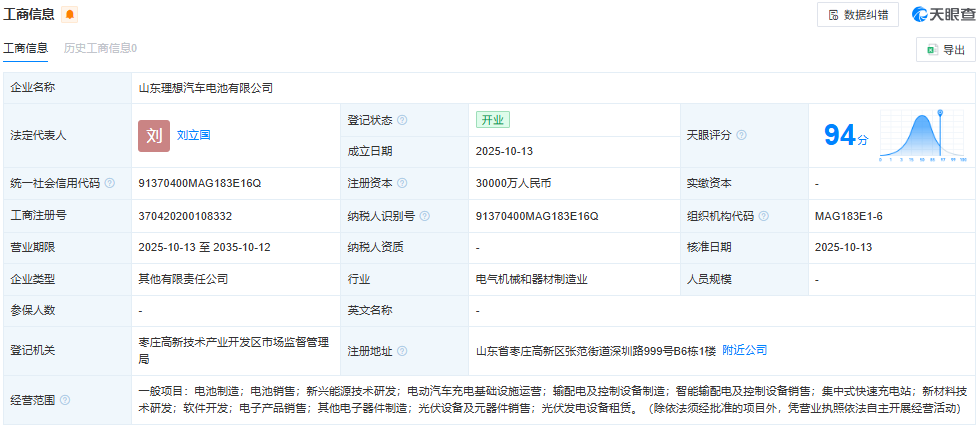Open the 附近公司 link
Viewport: 980px width, 427px height.
744,350
